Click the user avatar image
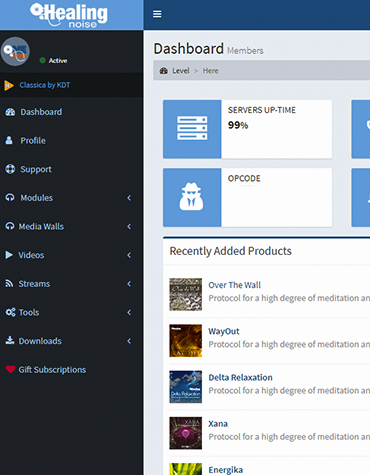Image resolution: width=370 pixels, height=475 pixels. [x=15, y=51]
